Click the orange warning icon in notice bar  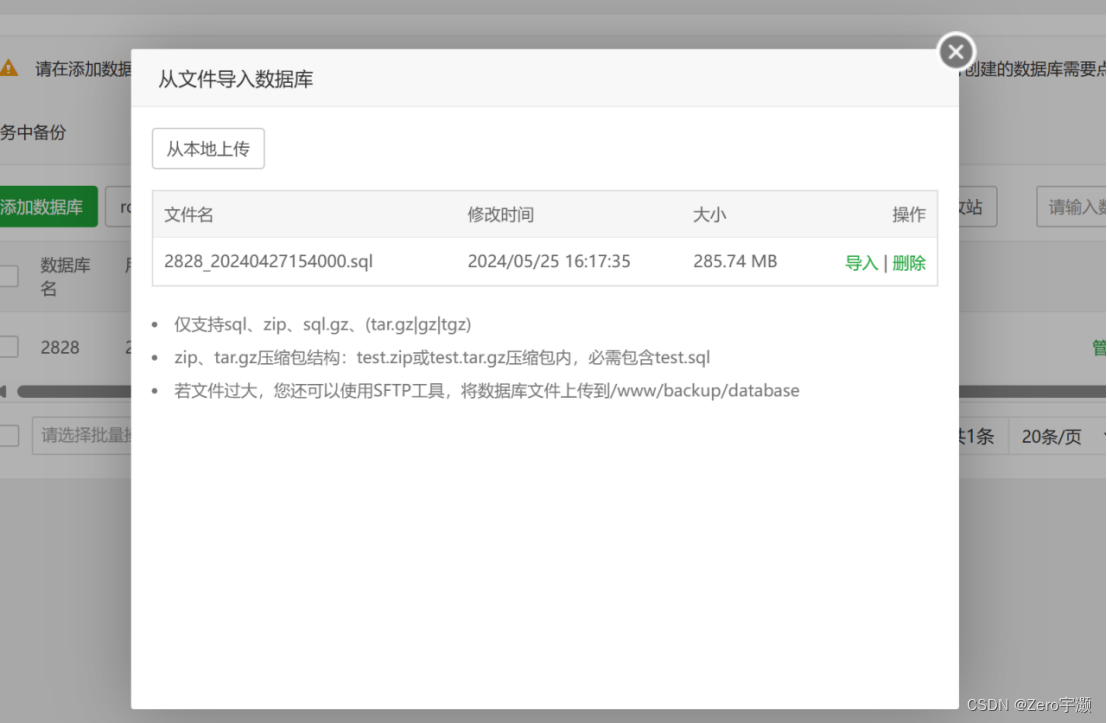[8, 68]
